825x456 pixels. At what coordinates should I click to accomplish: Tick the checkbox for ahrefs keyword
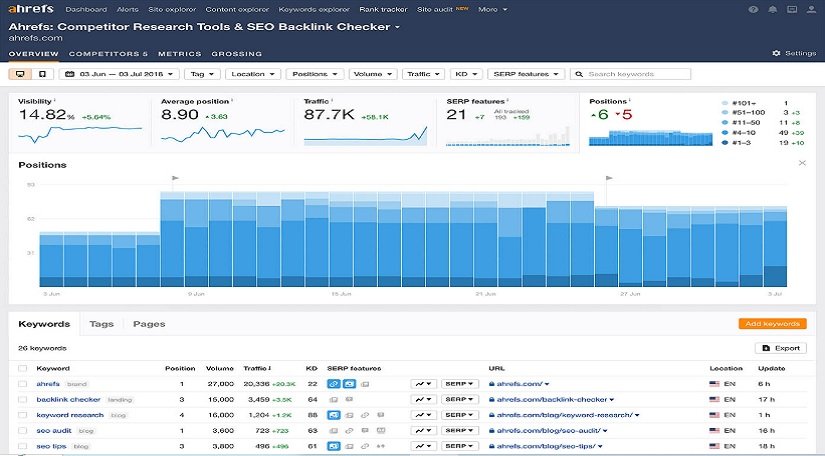pyautogui.click(x=23, y=384)
